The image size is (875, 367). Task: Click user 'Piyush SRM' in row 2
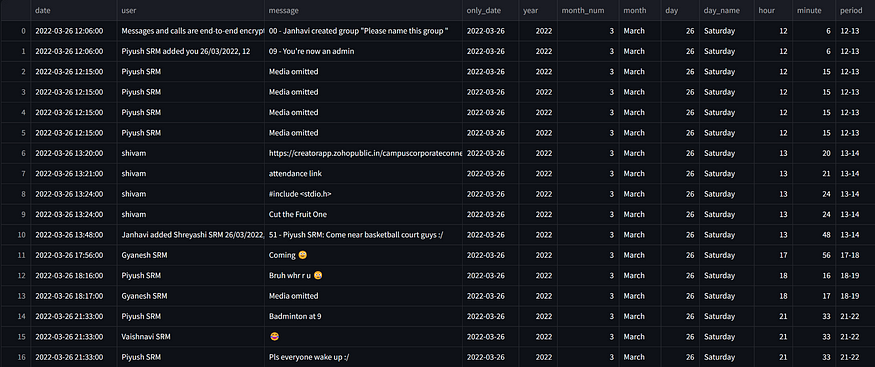tap(191, 72)
